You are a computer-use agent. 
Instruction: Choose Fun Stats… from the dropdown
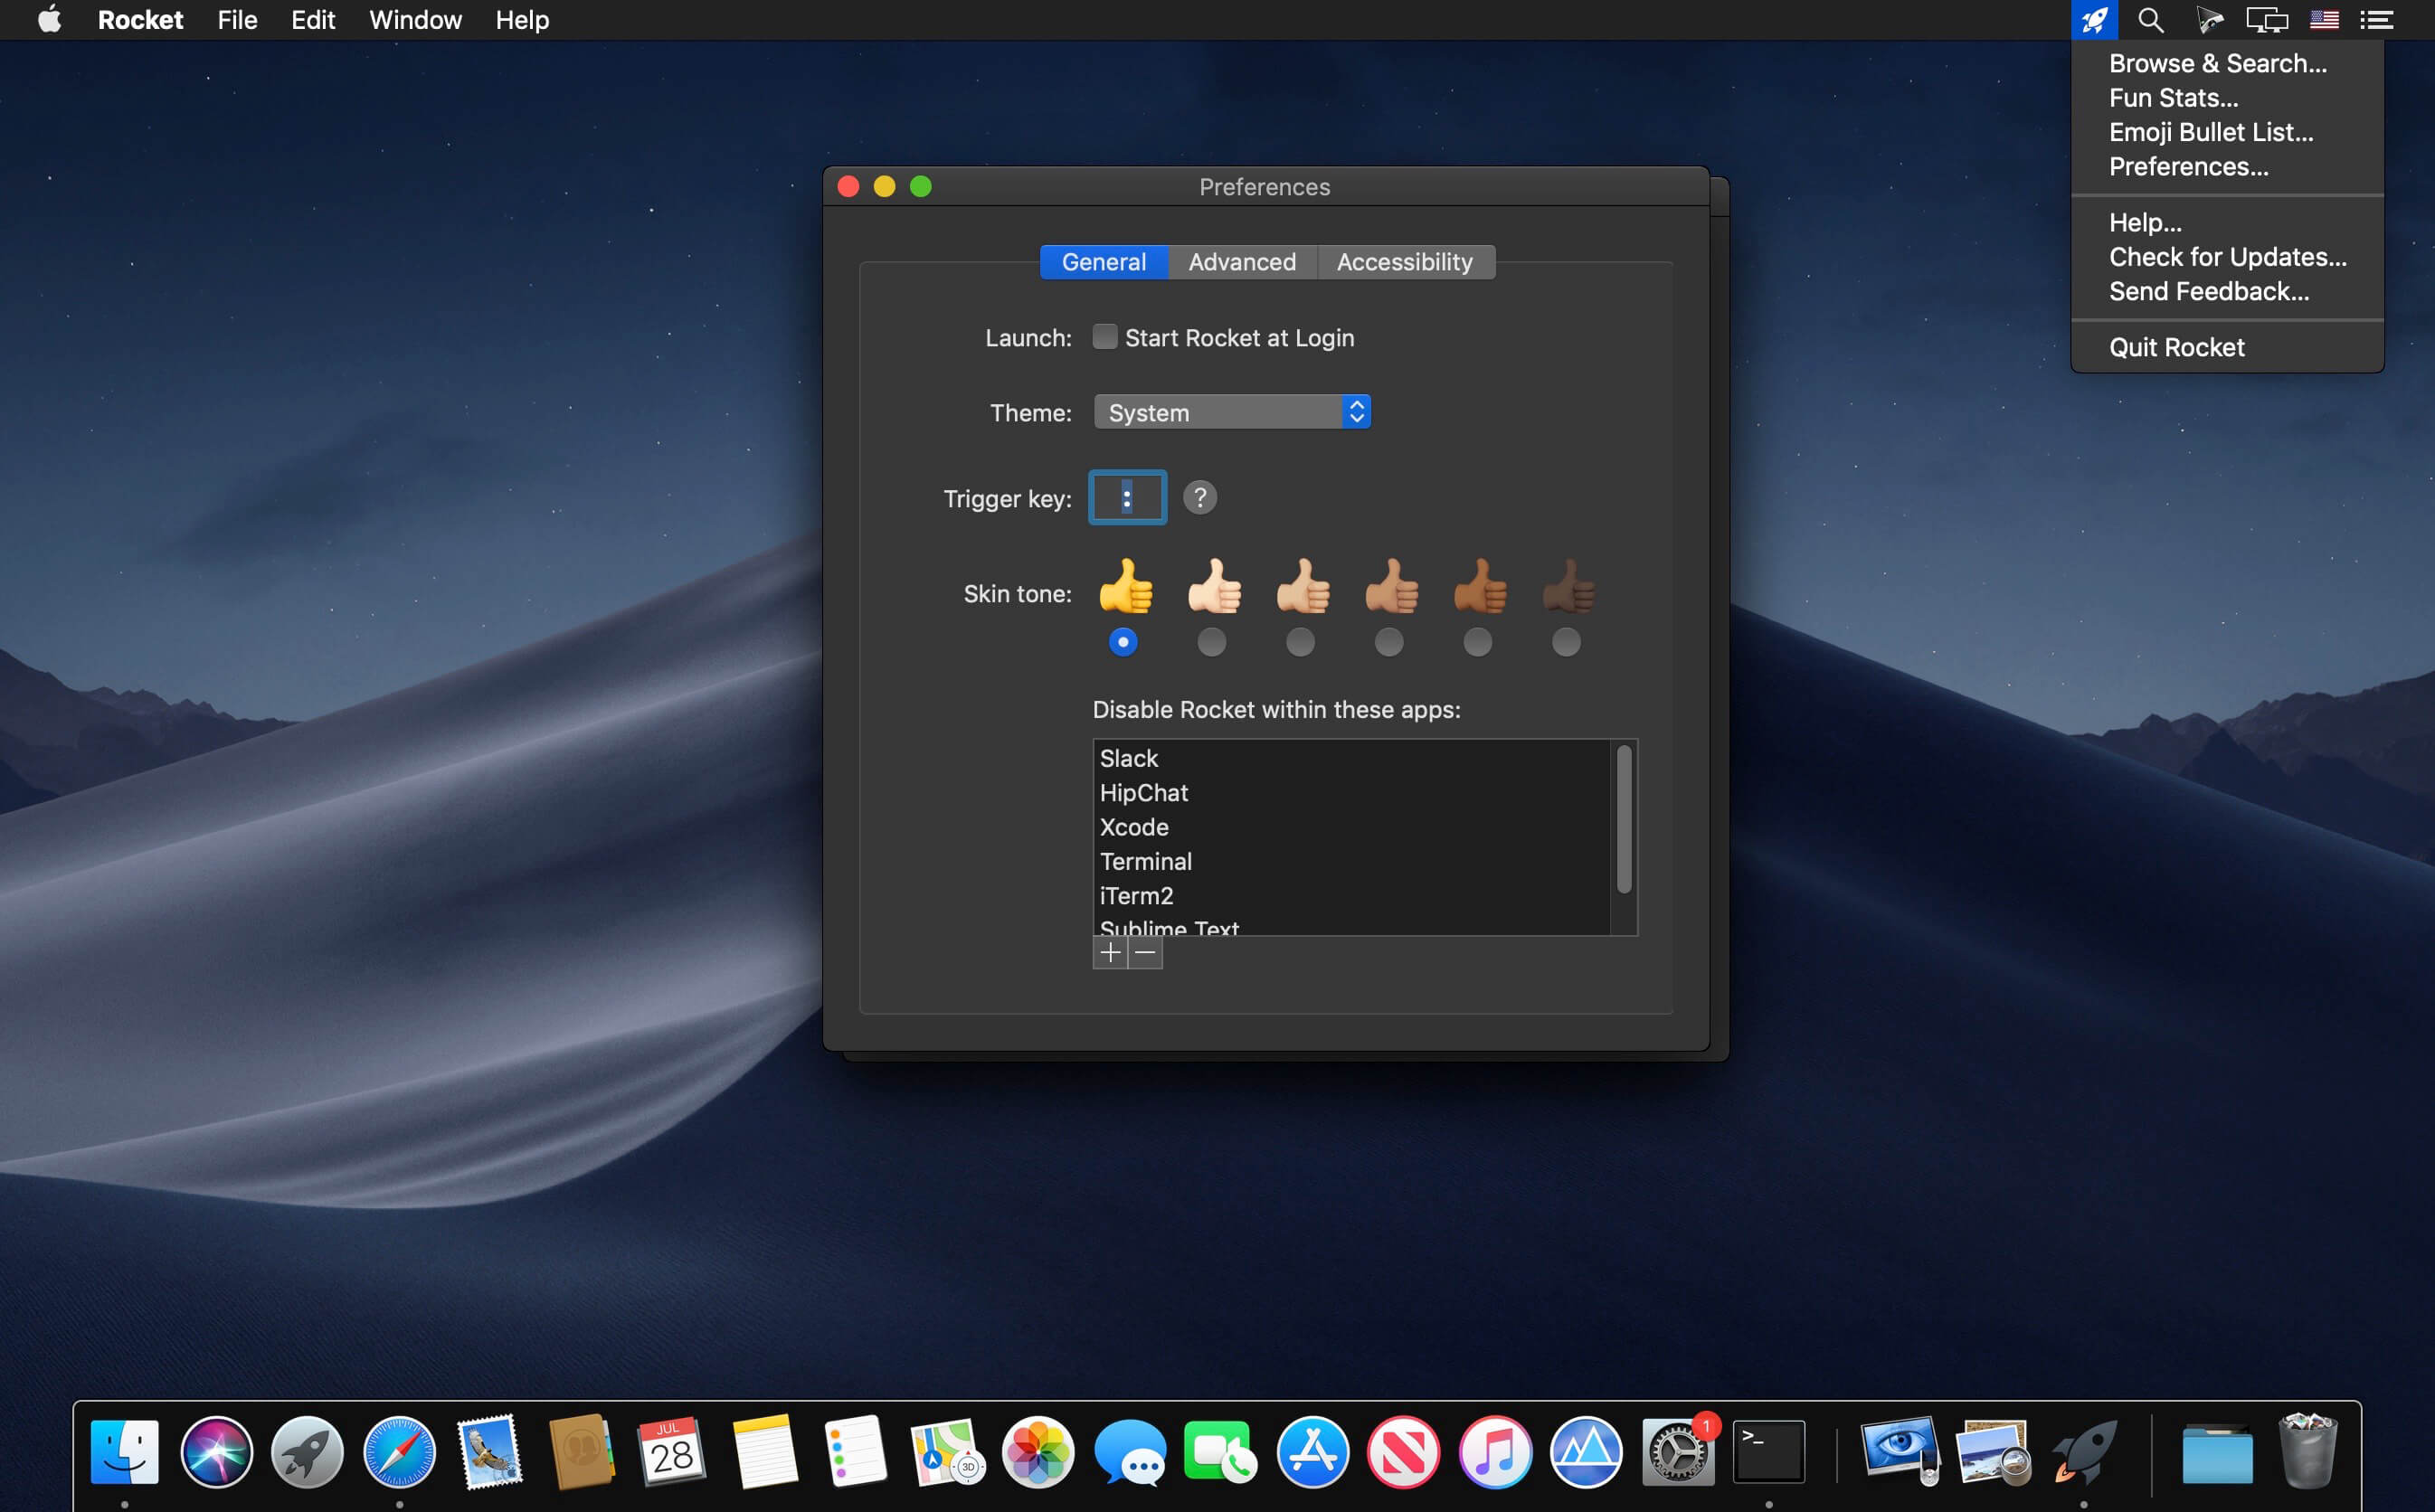pos(2227,98)
